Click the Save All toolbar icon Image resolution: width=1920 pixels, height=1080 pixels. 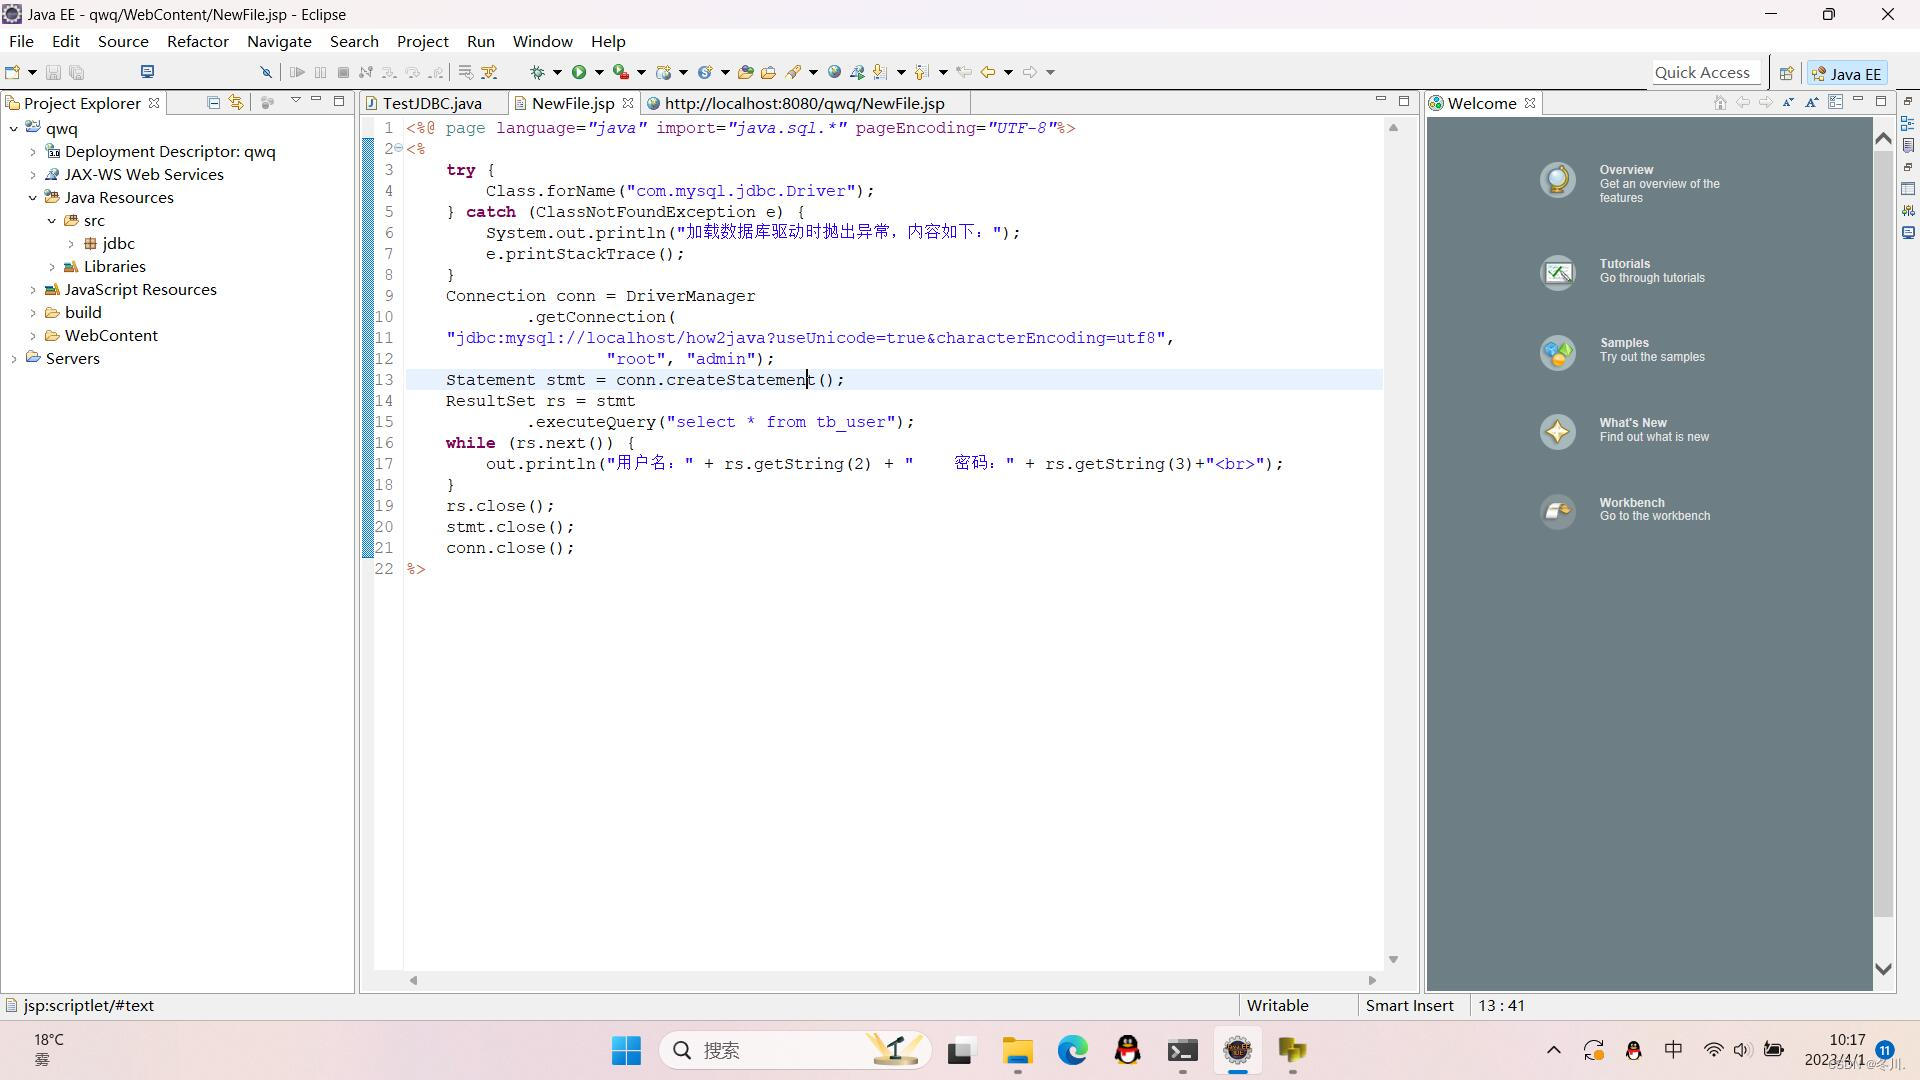pos(77,72)
